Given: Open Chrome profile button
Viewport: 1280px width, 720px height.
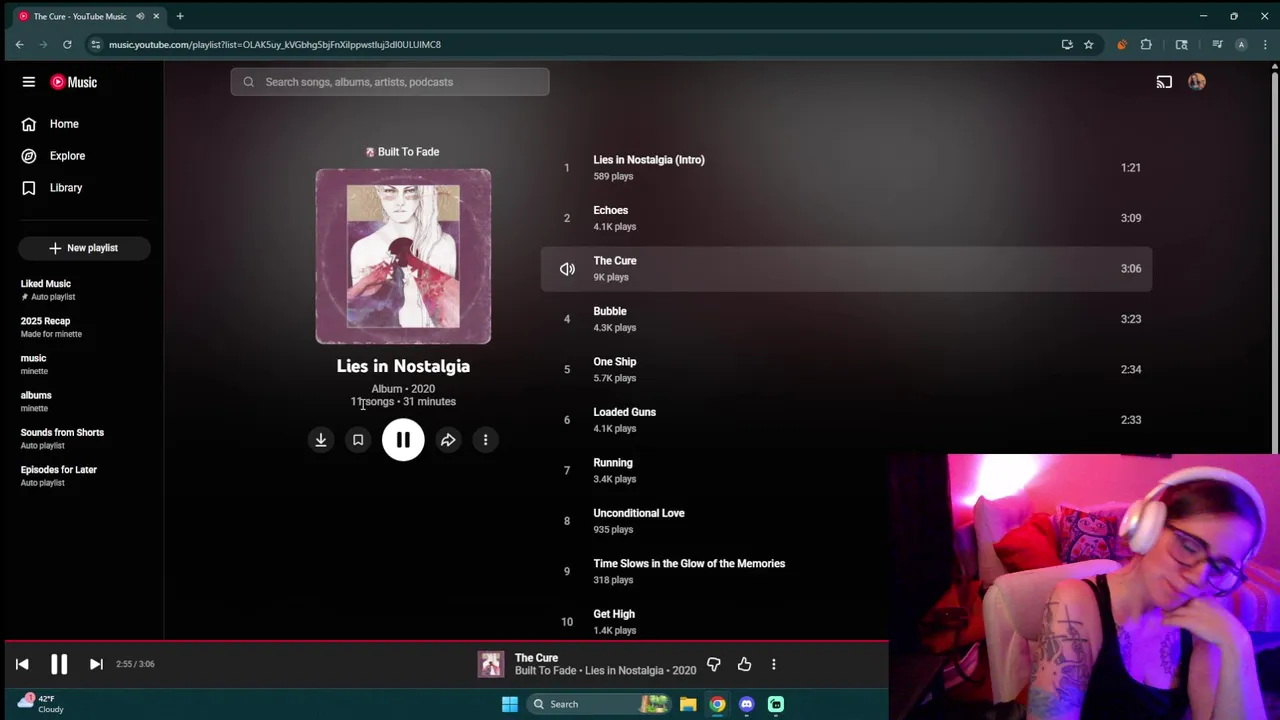Looking at the screenshot, I should tap(1241, 44).
